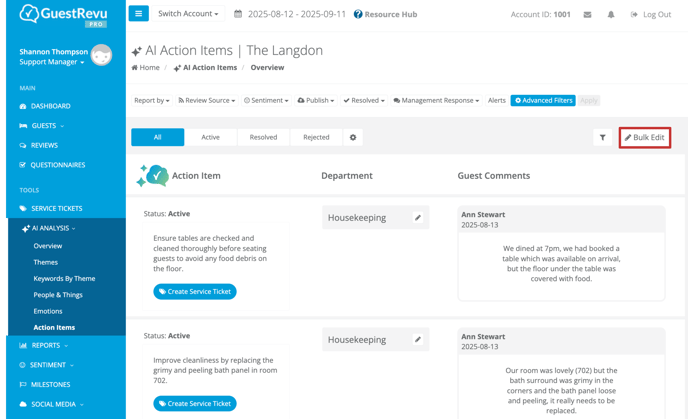Edit Housekeeping department on first action item
The image size is (688, 419).
[x=418, y=217]
